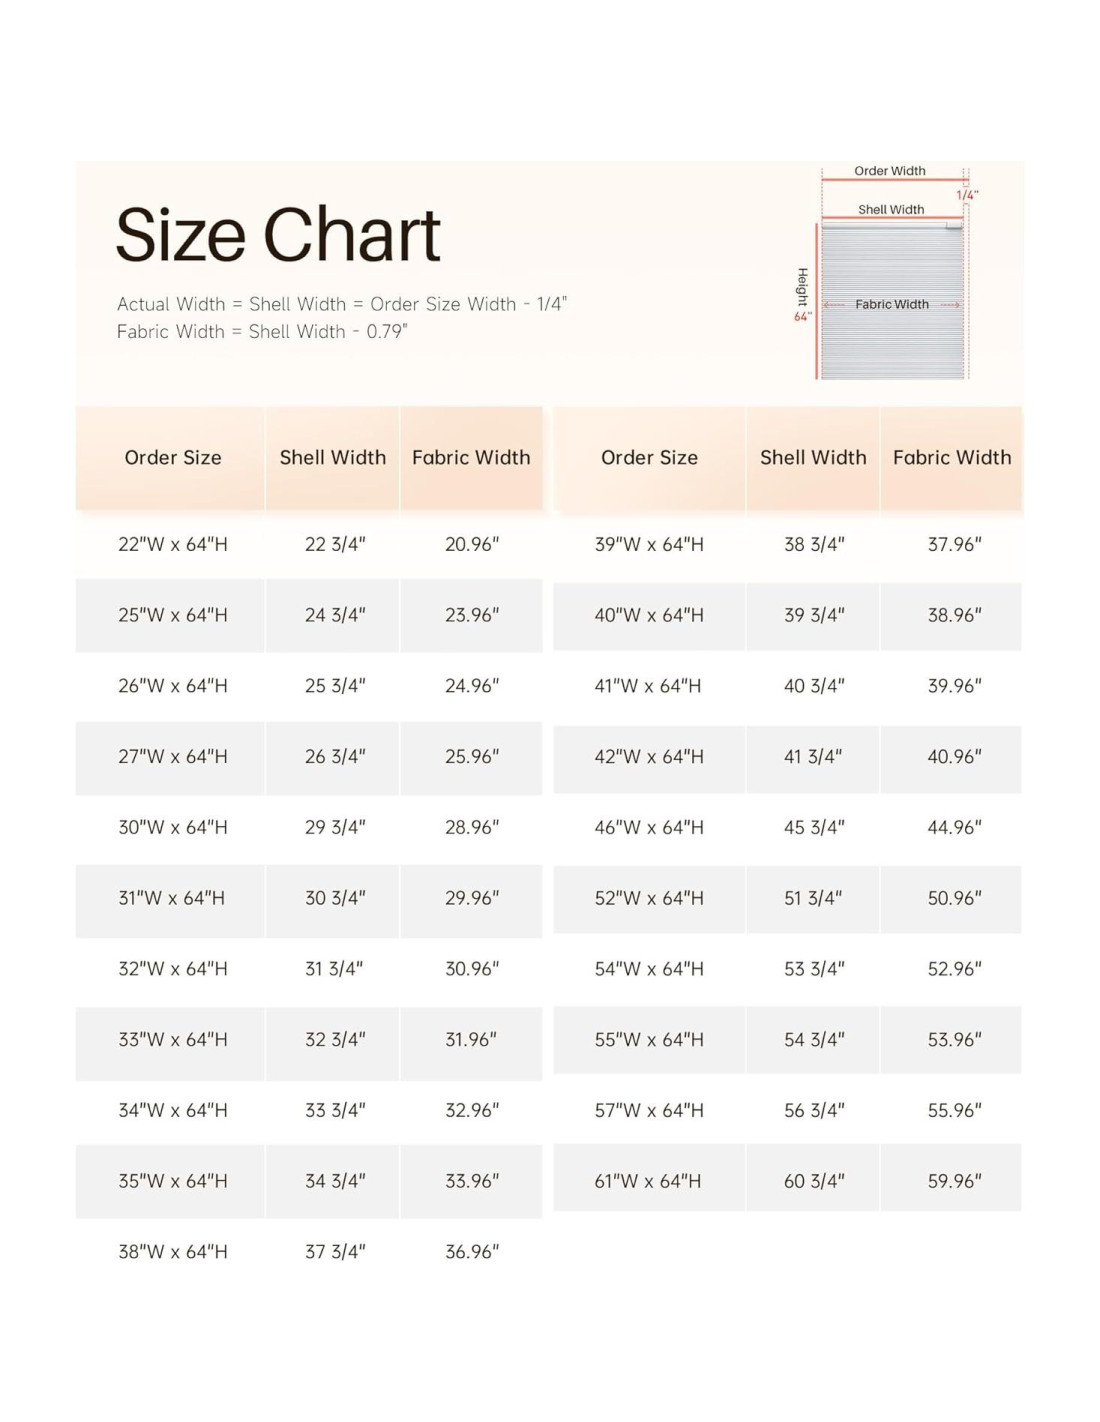Click the 33 3/4" shell width value
Image resolution: width=1100 pixels, height=1422 pixels.
(335, 1110)
